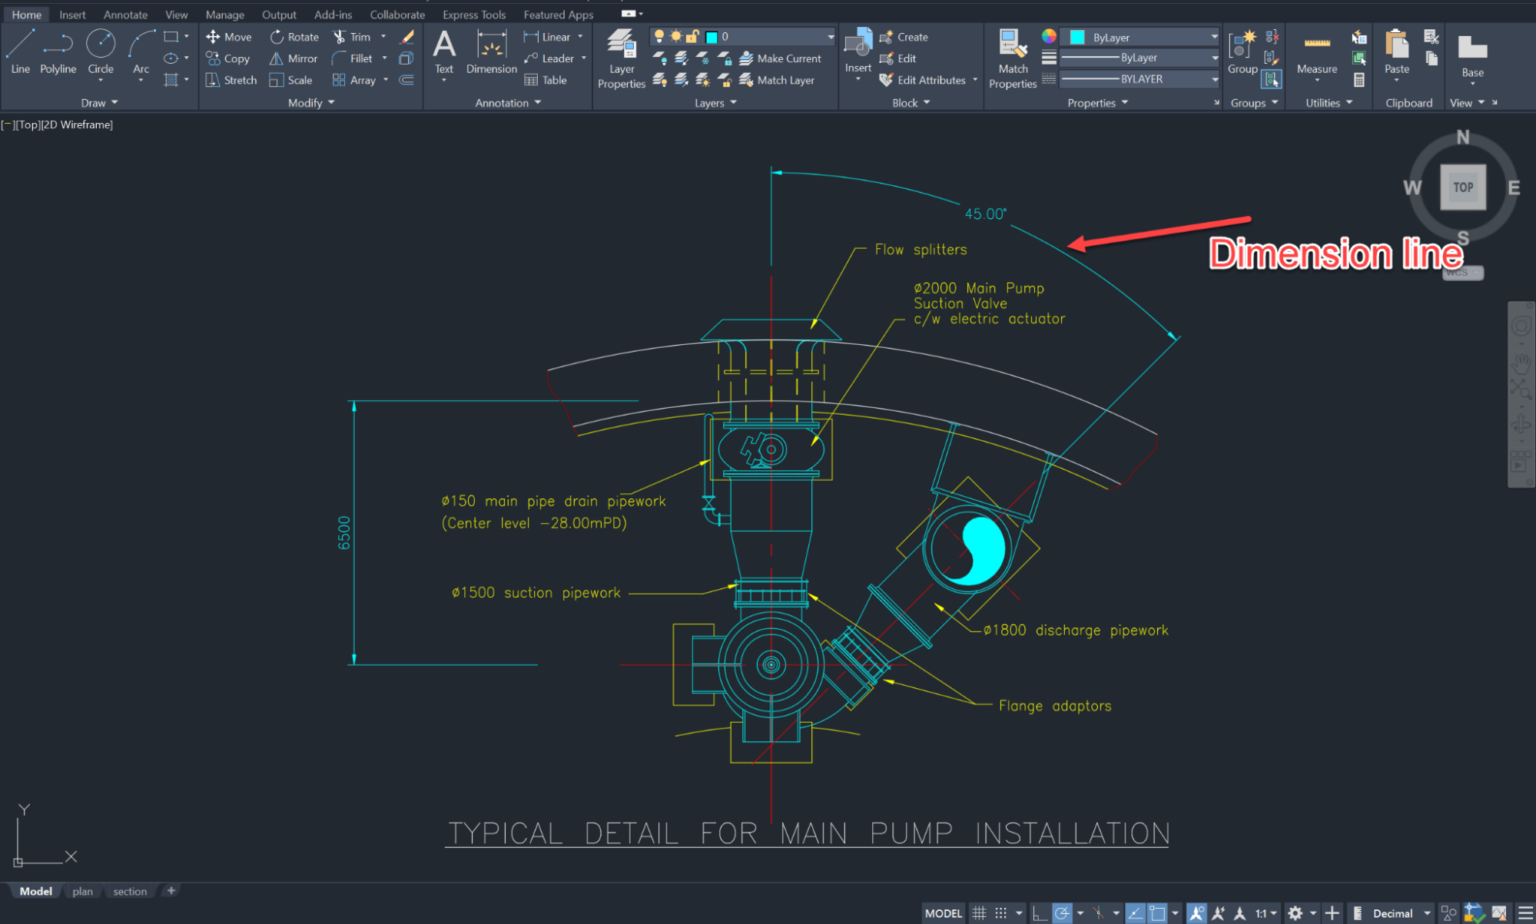
Task: Activate the Polyline tool
Action: tap(58, 52)
